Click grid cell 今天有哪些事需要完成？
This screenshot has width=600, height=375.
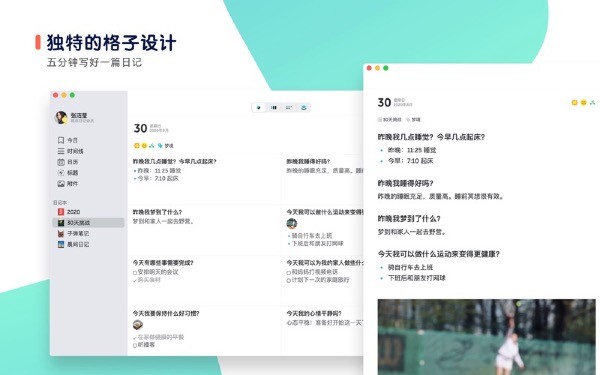pos(205,280)
